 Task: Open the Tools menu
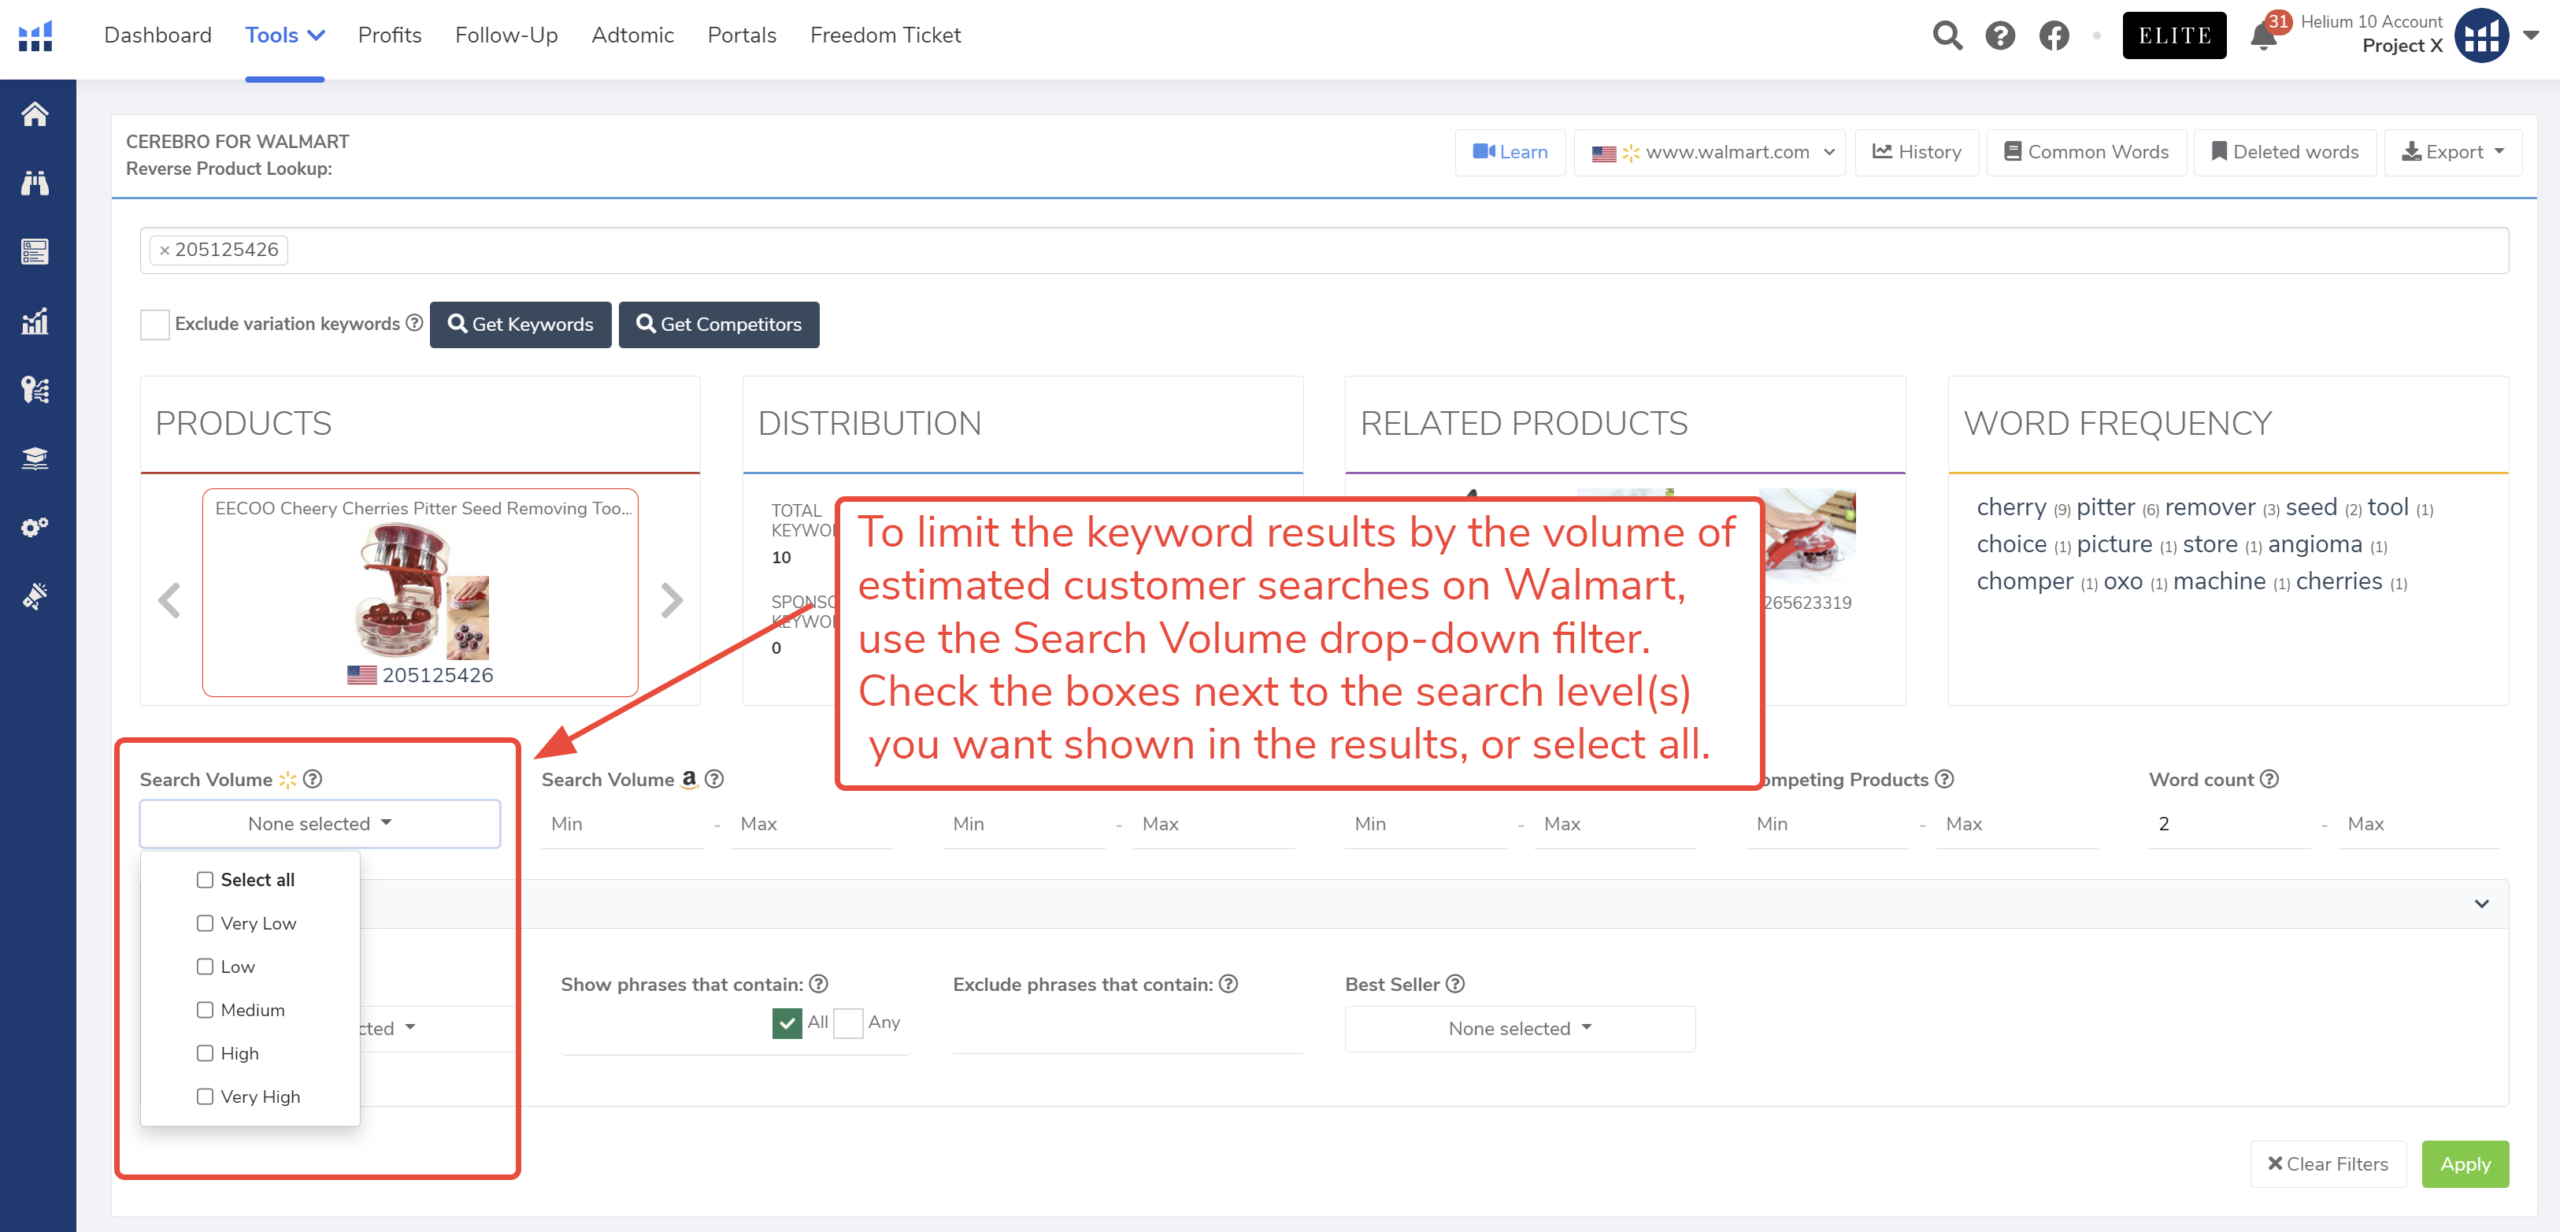point(284,35)
